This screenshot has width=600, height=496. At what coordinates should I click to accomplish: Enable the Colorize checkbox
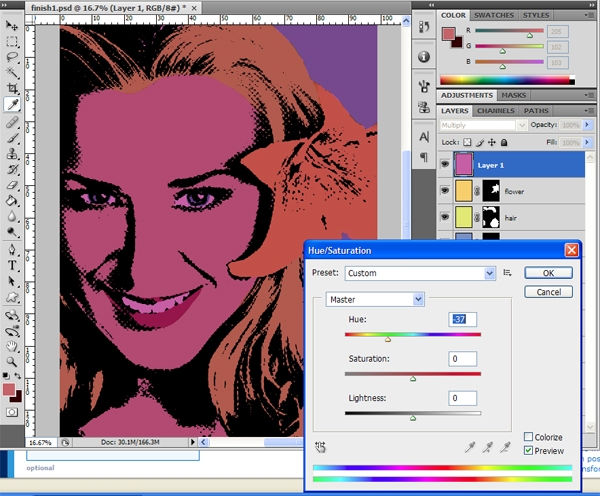pyautogui.click(x=528, y=437)
